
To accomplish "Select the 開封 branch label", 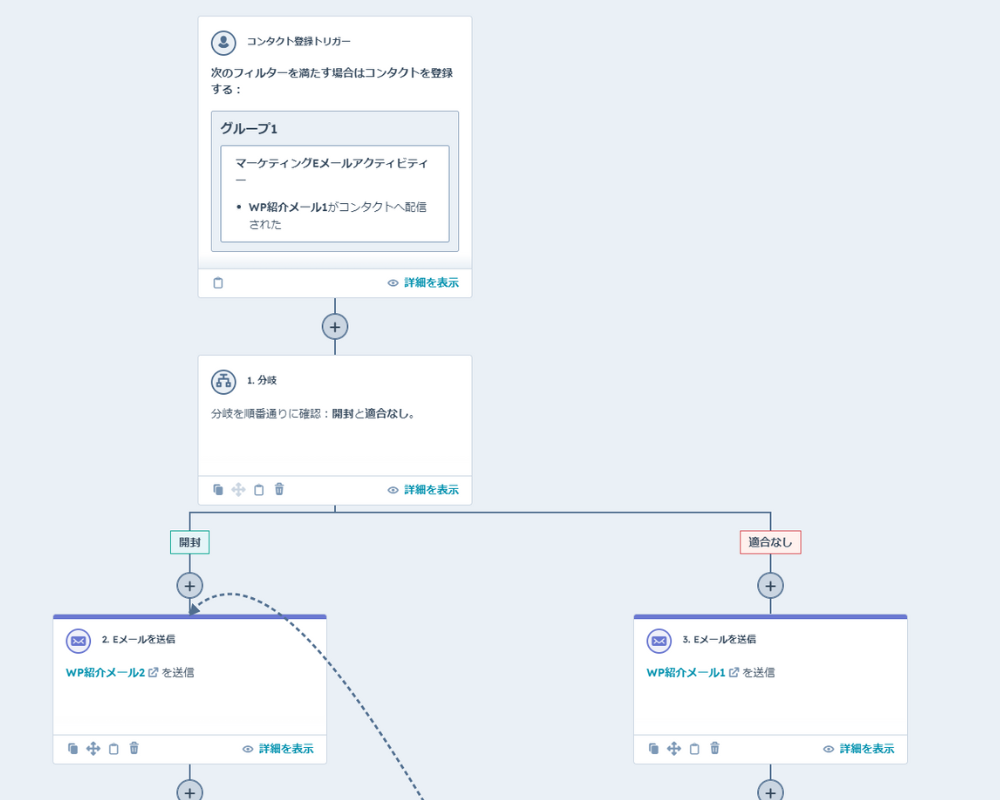I will (190, 542).
